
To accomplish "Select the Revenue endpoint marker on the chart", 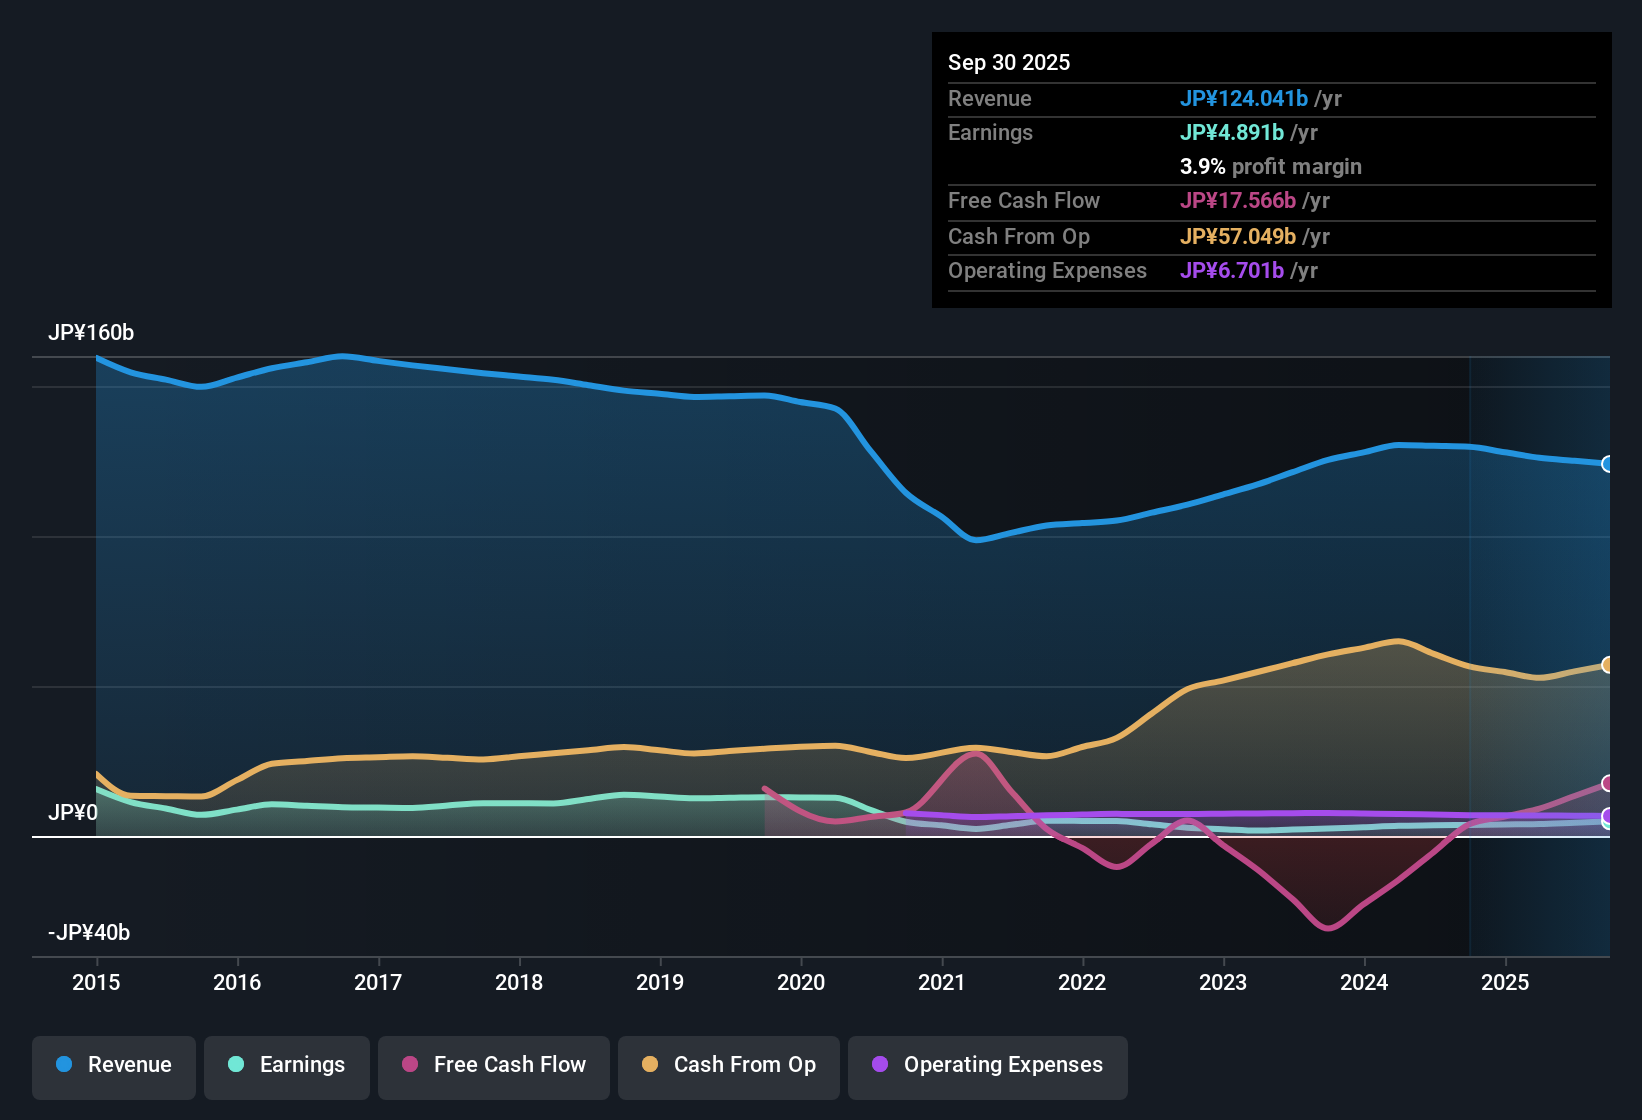I will point(1607,464).
